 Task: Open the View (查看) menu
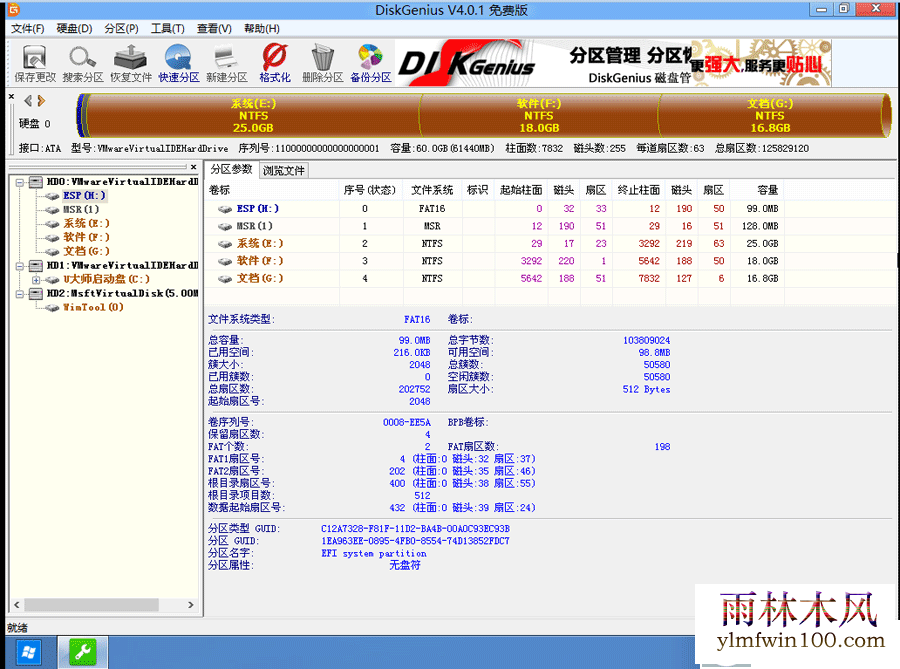pyautogui.click(x=214, y=29)
